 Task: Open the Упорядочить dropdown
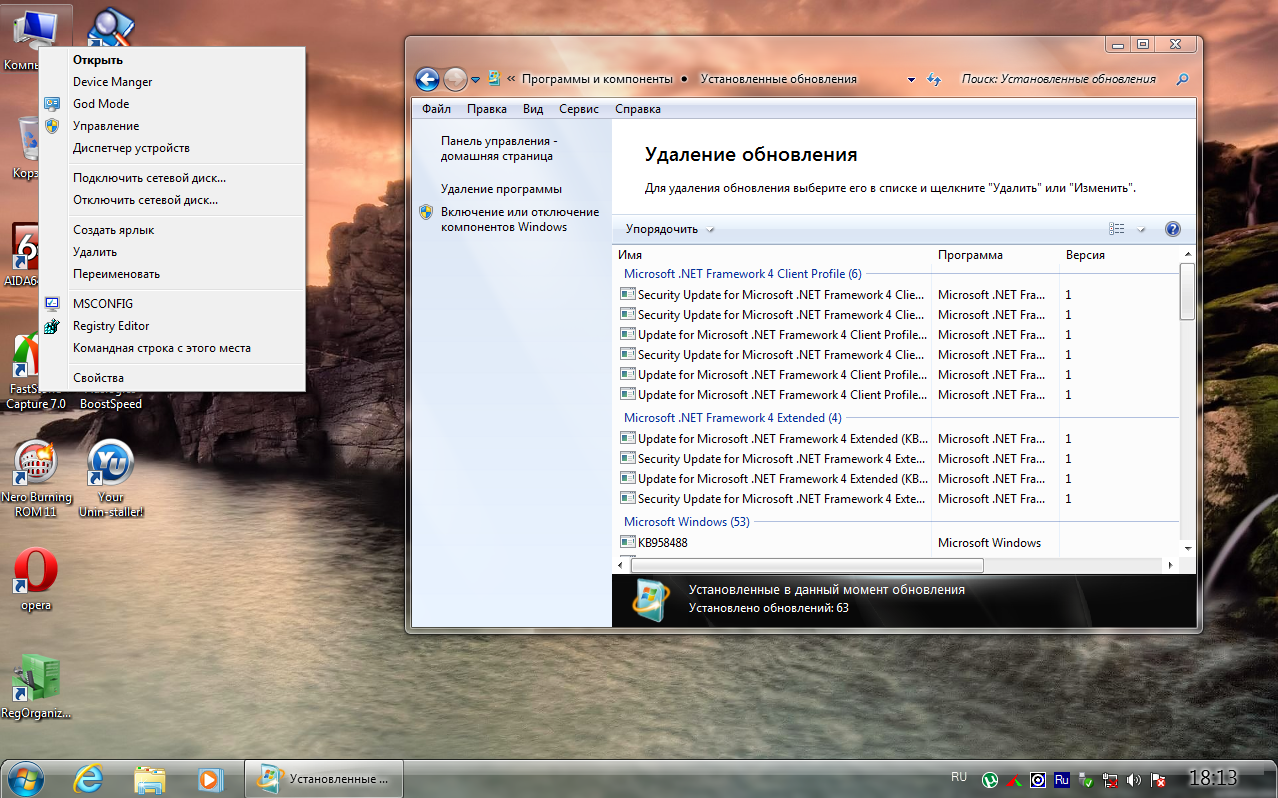(x=669, y=229)
